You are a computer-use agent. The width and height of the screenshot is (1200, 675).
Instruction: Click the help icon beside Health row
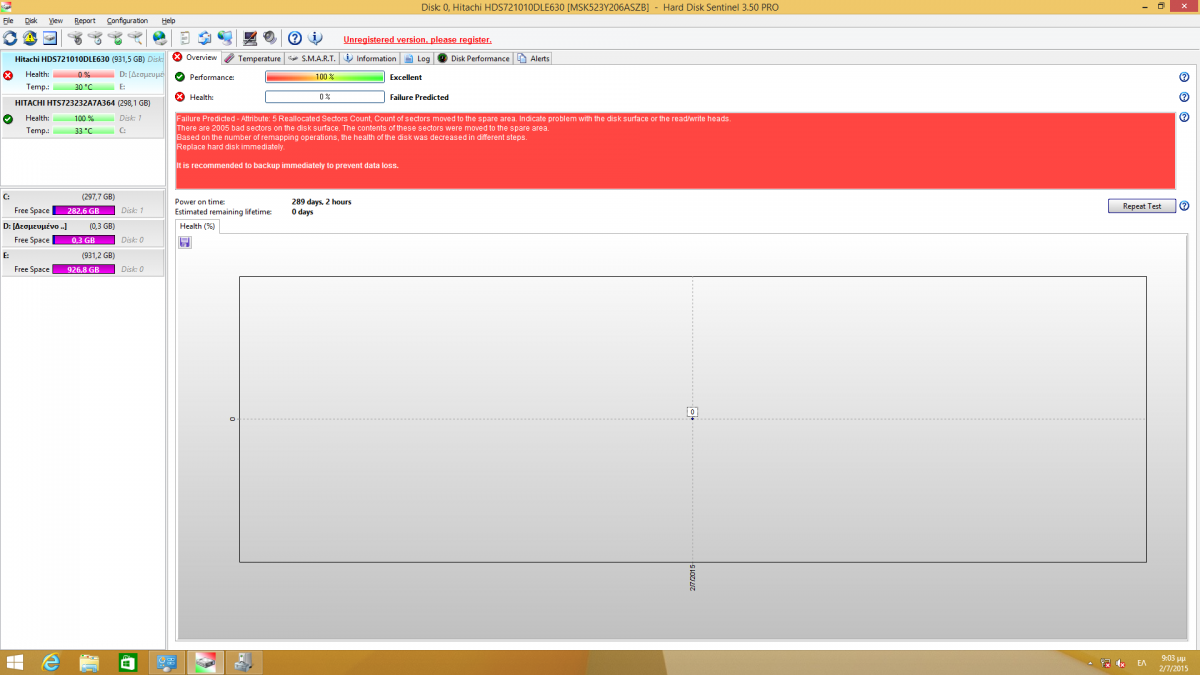pos(1184,97)
